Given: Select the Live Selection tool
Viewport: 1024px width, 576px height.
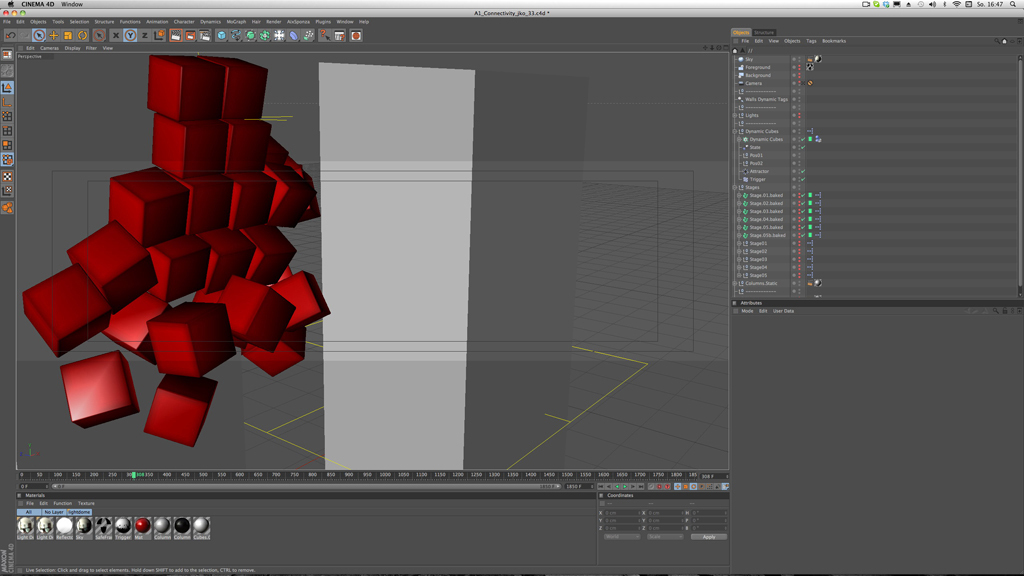Looking at the screenshot, I should pyautogui.click(x=39, y=36).
